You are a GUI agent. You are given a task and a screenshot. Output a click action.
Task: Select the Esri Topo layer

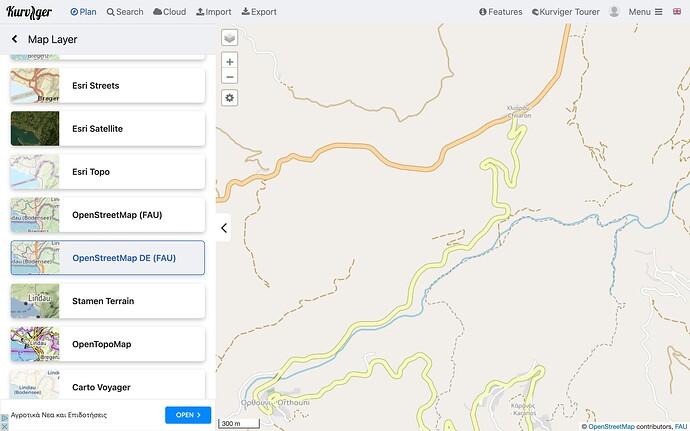click(108, 172)
